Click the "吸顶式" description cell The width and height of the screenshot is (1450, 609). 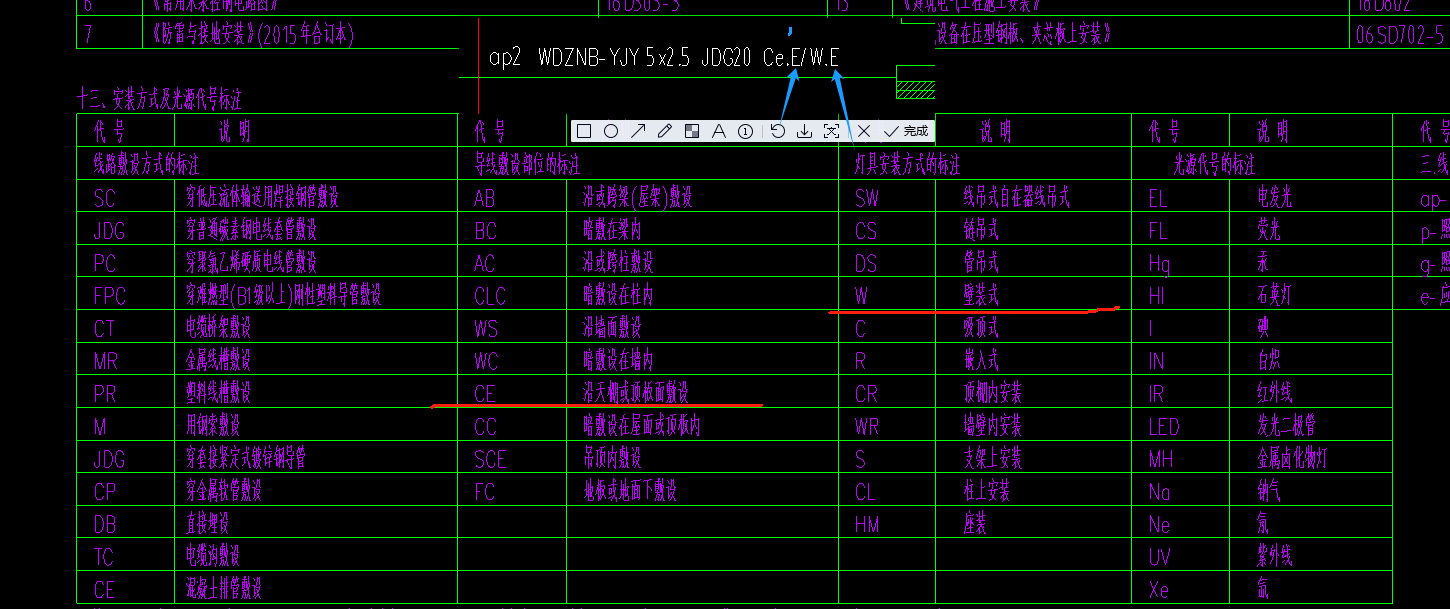coord(981,328)
